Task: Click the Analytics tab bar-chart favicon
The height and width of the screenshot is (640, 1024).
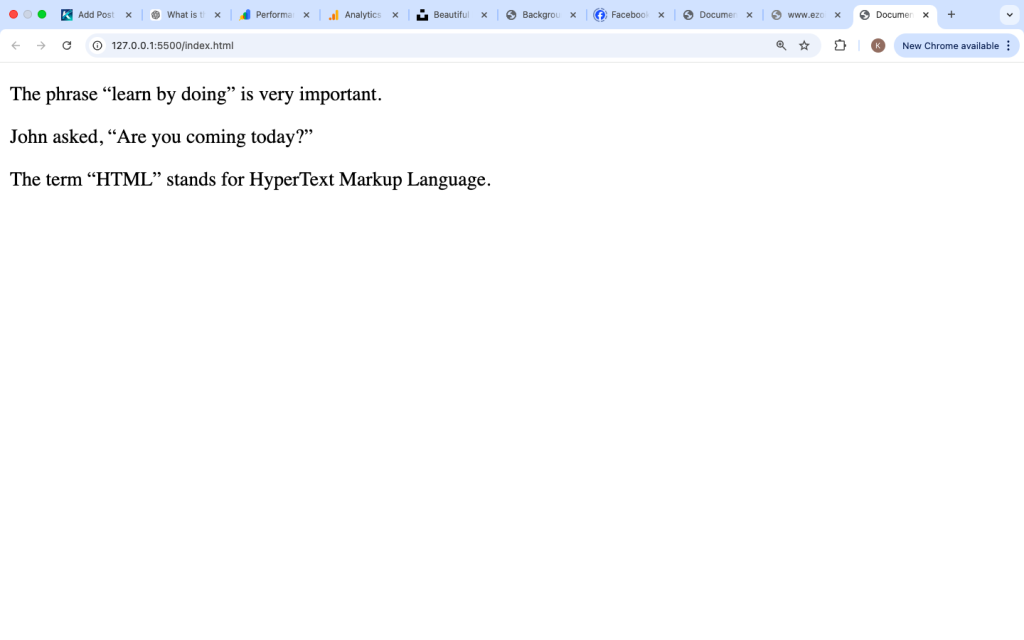Action: pyautogui.click(x=334, y=14)
